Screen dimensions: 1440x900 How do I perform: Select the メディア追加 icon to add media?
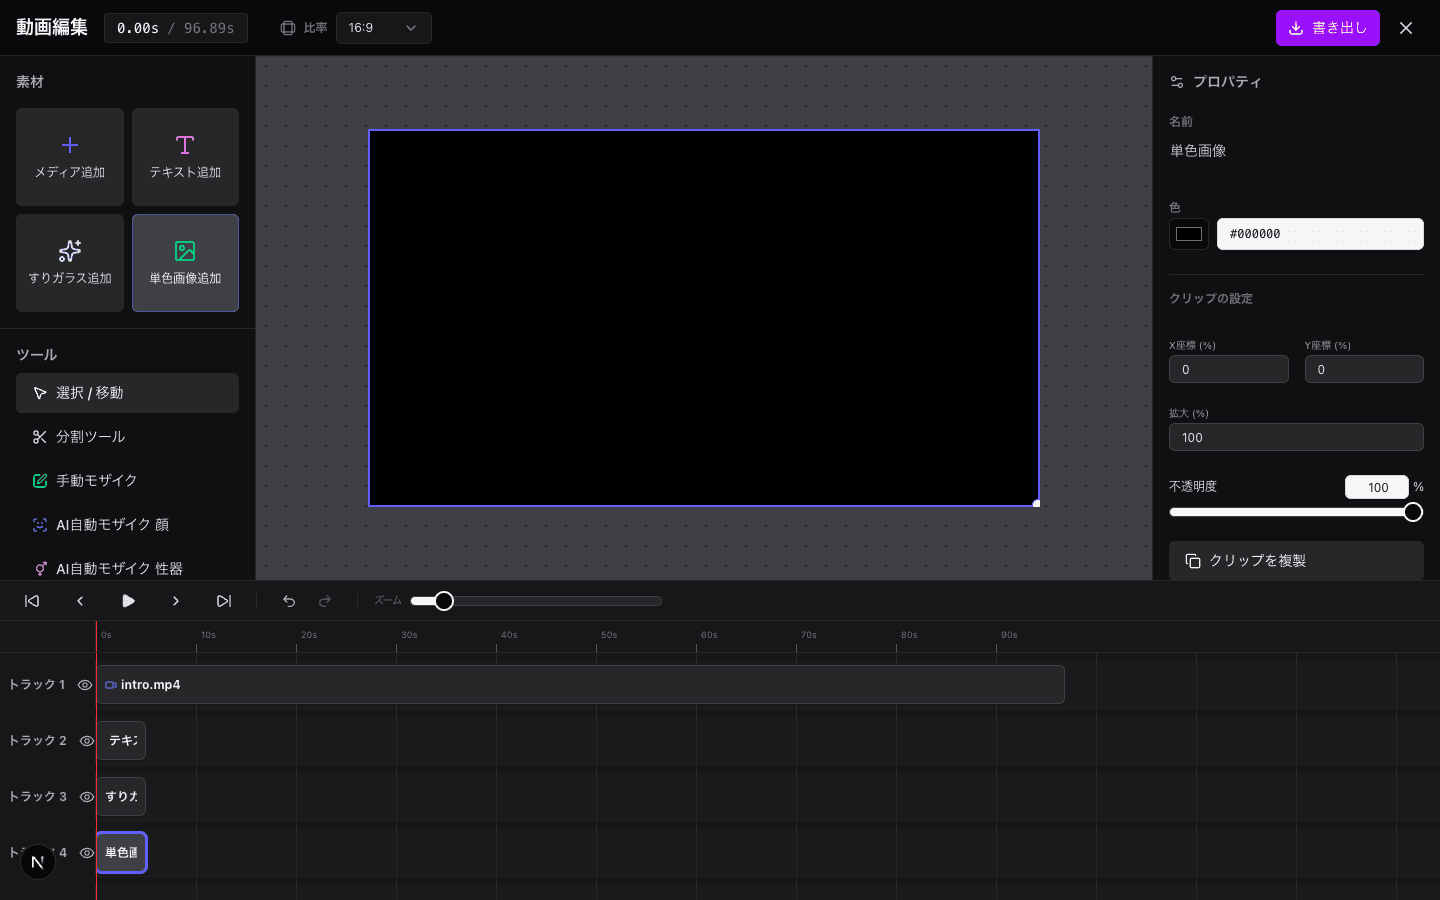point(69,157)
